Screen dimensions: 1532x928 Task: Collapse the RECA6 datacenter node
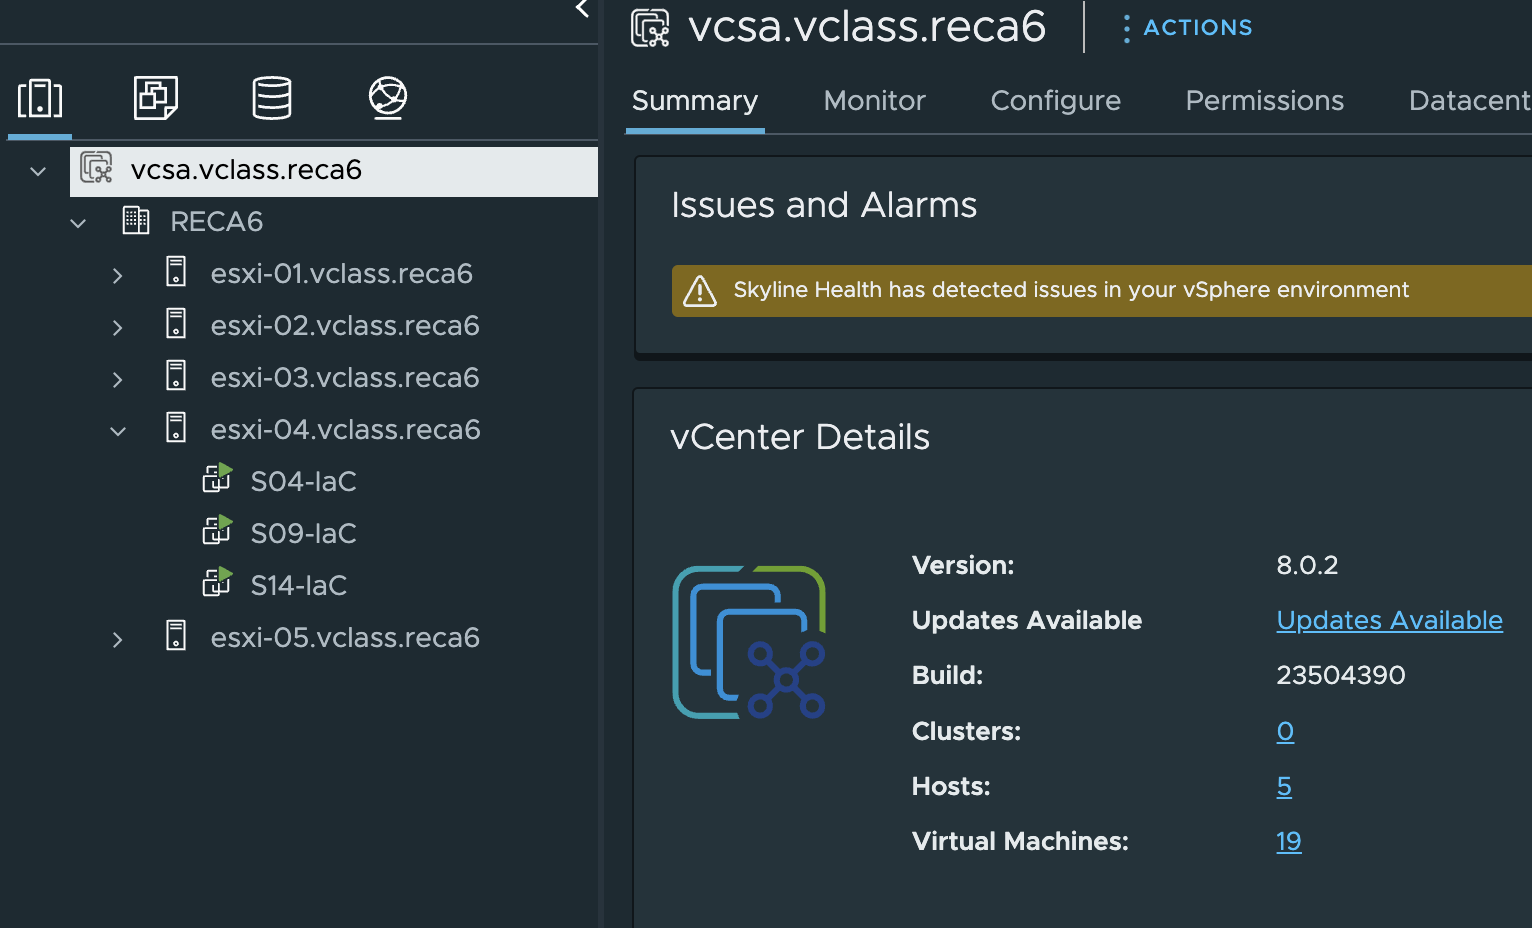point(78,223)
